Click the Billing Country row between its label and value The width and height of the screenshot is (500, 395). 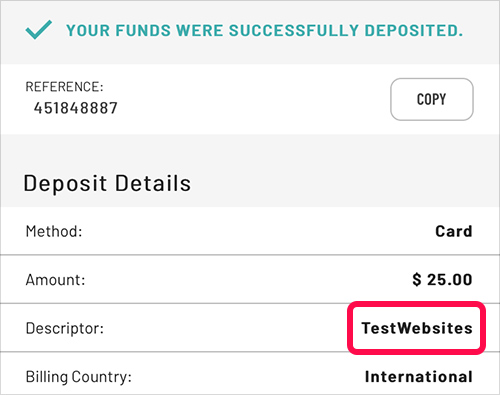(x=248, y=377)
